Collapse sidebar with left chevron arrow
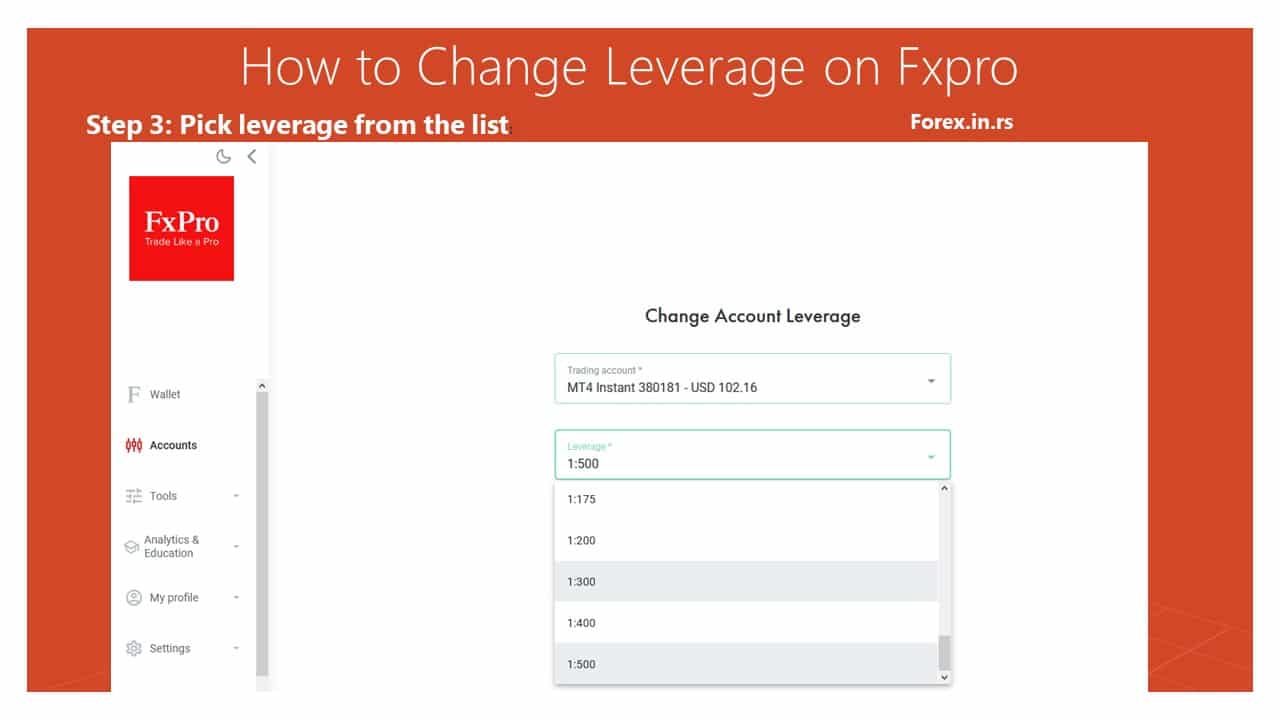 pos(252,156)
